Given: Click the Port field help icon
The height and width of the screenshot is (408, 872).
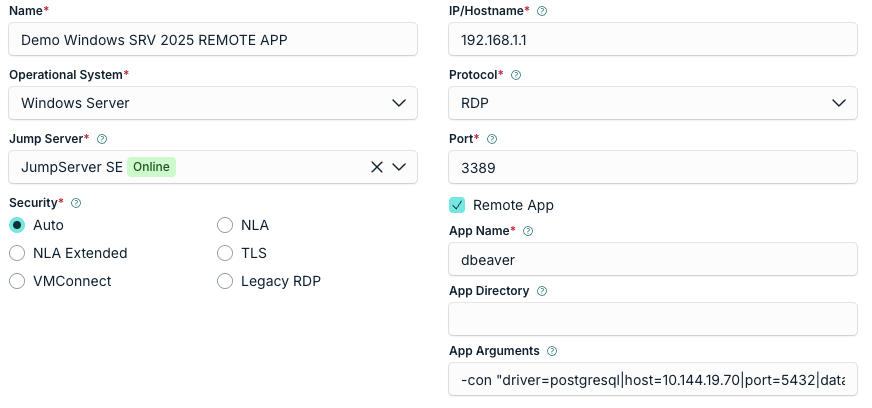Looking at the screenshot, I should (492, 139).
